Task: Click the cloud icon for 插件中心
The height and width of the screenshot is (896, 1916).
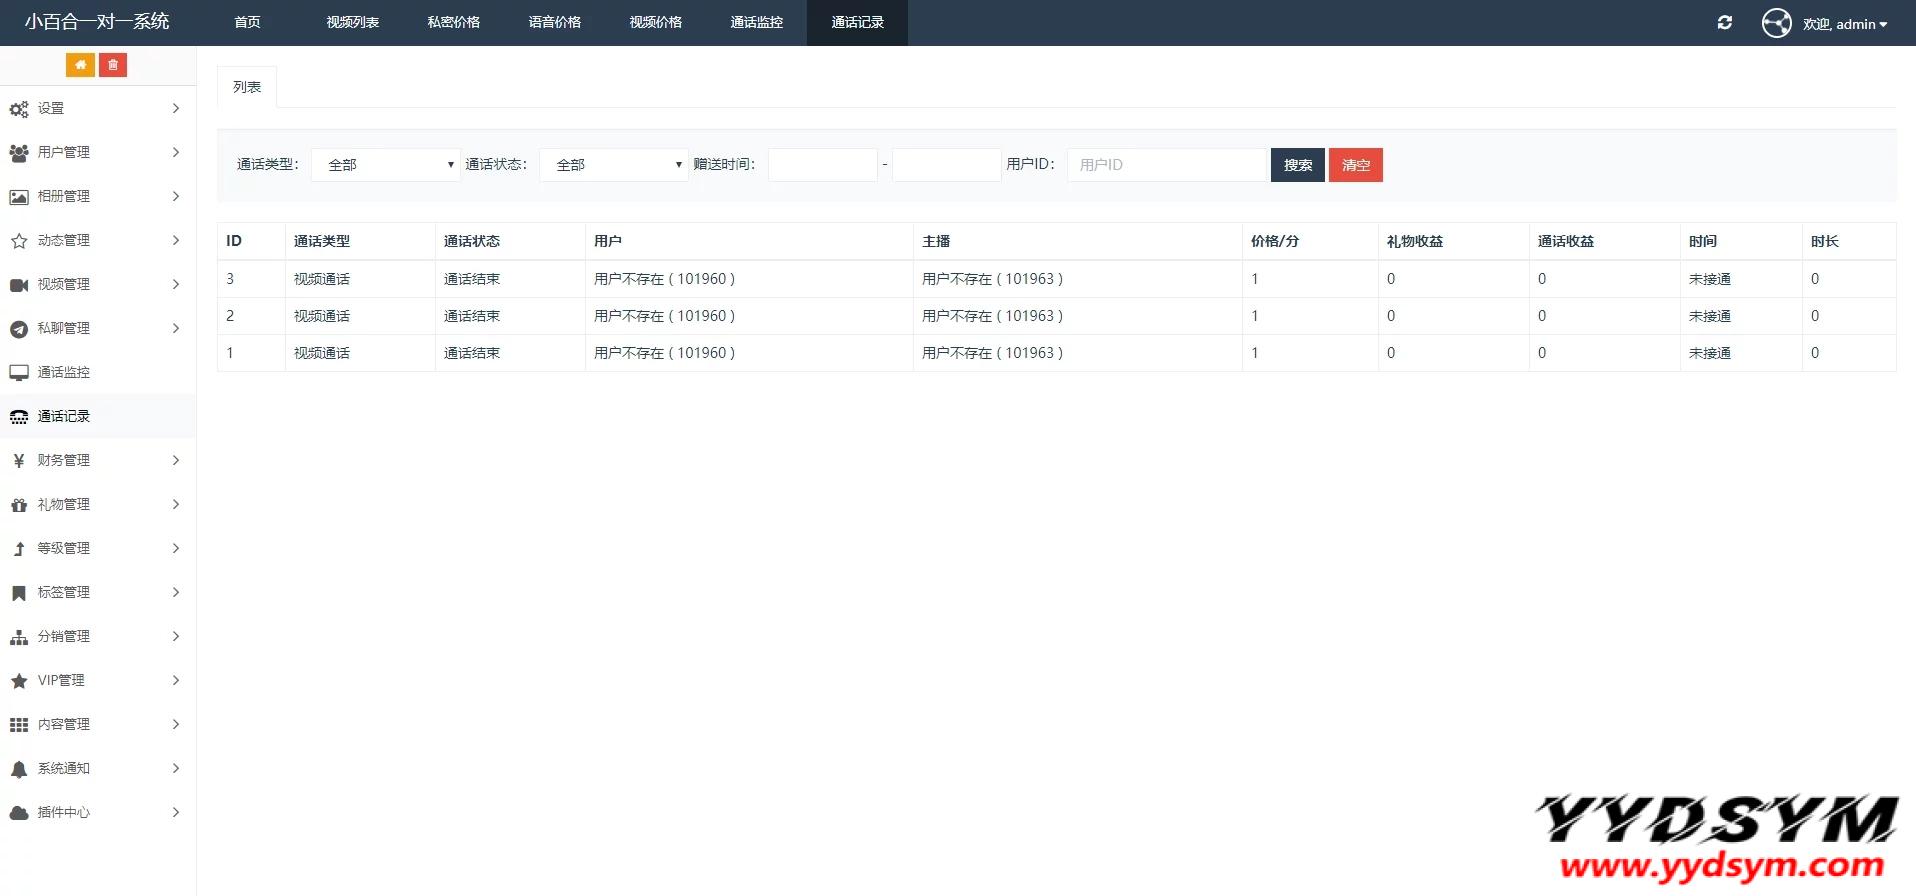Action: point(19,813)
